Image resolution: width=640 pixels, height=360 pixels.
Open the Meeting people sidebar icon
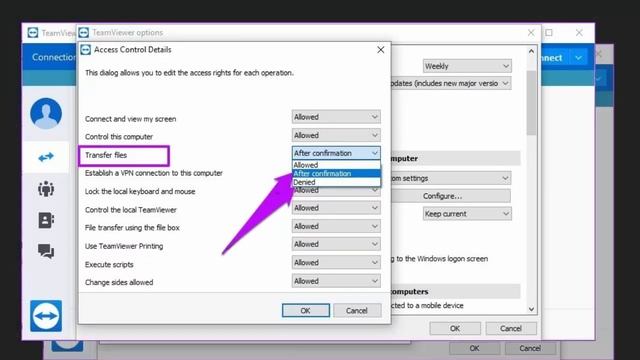pyautogui.click(x=46, y=189)
